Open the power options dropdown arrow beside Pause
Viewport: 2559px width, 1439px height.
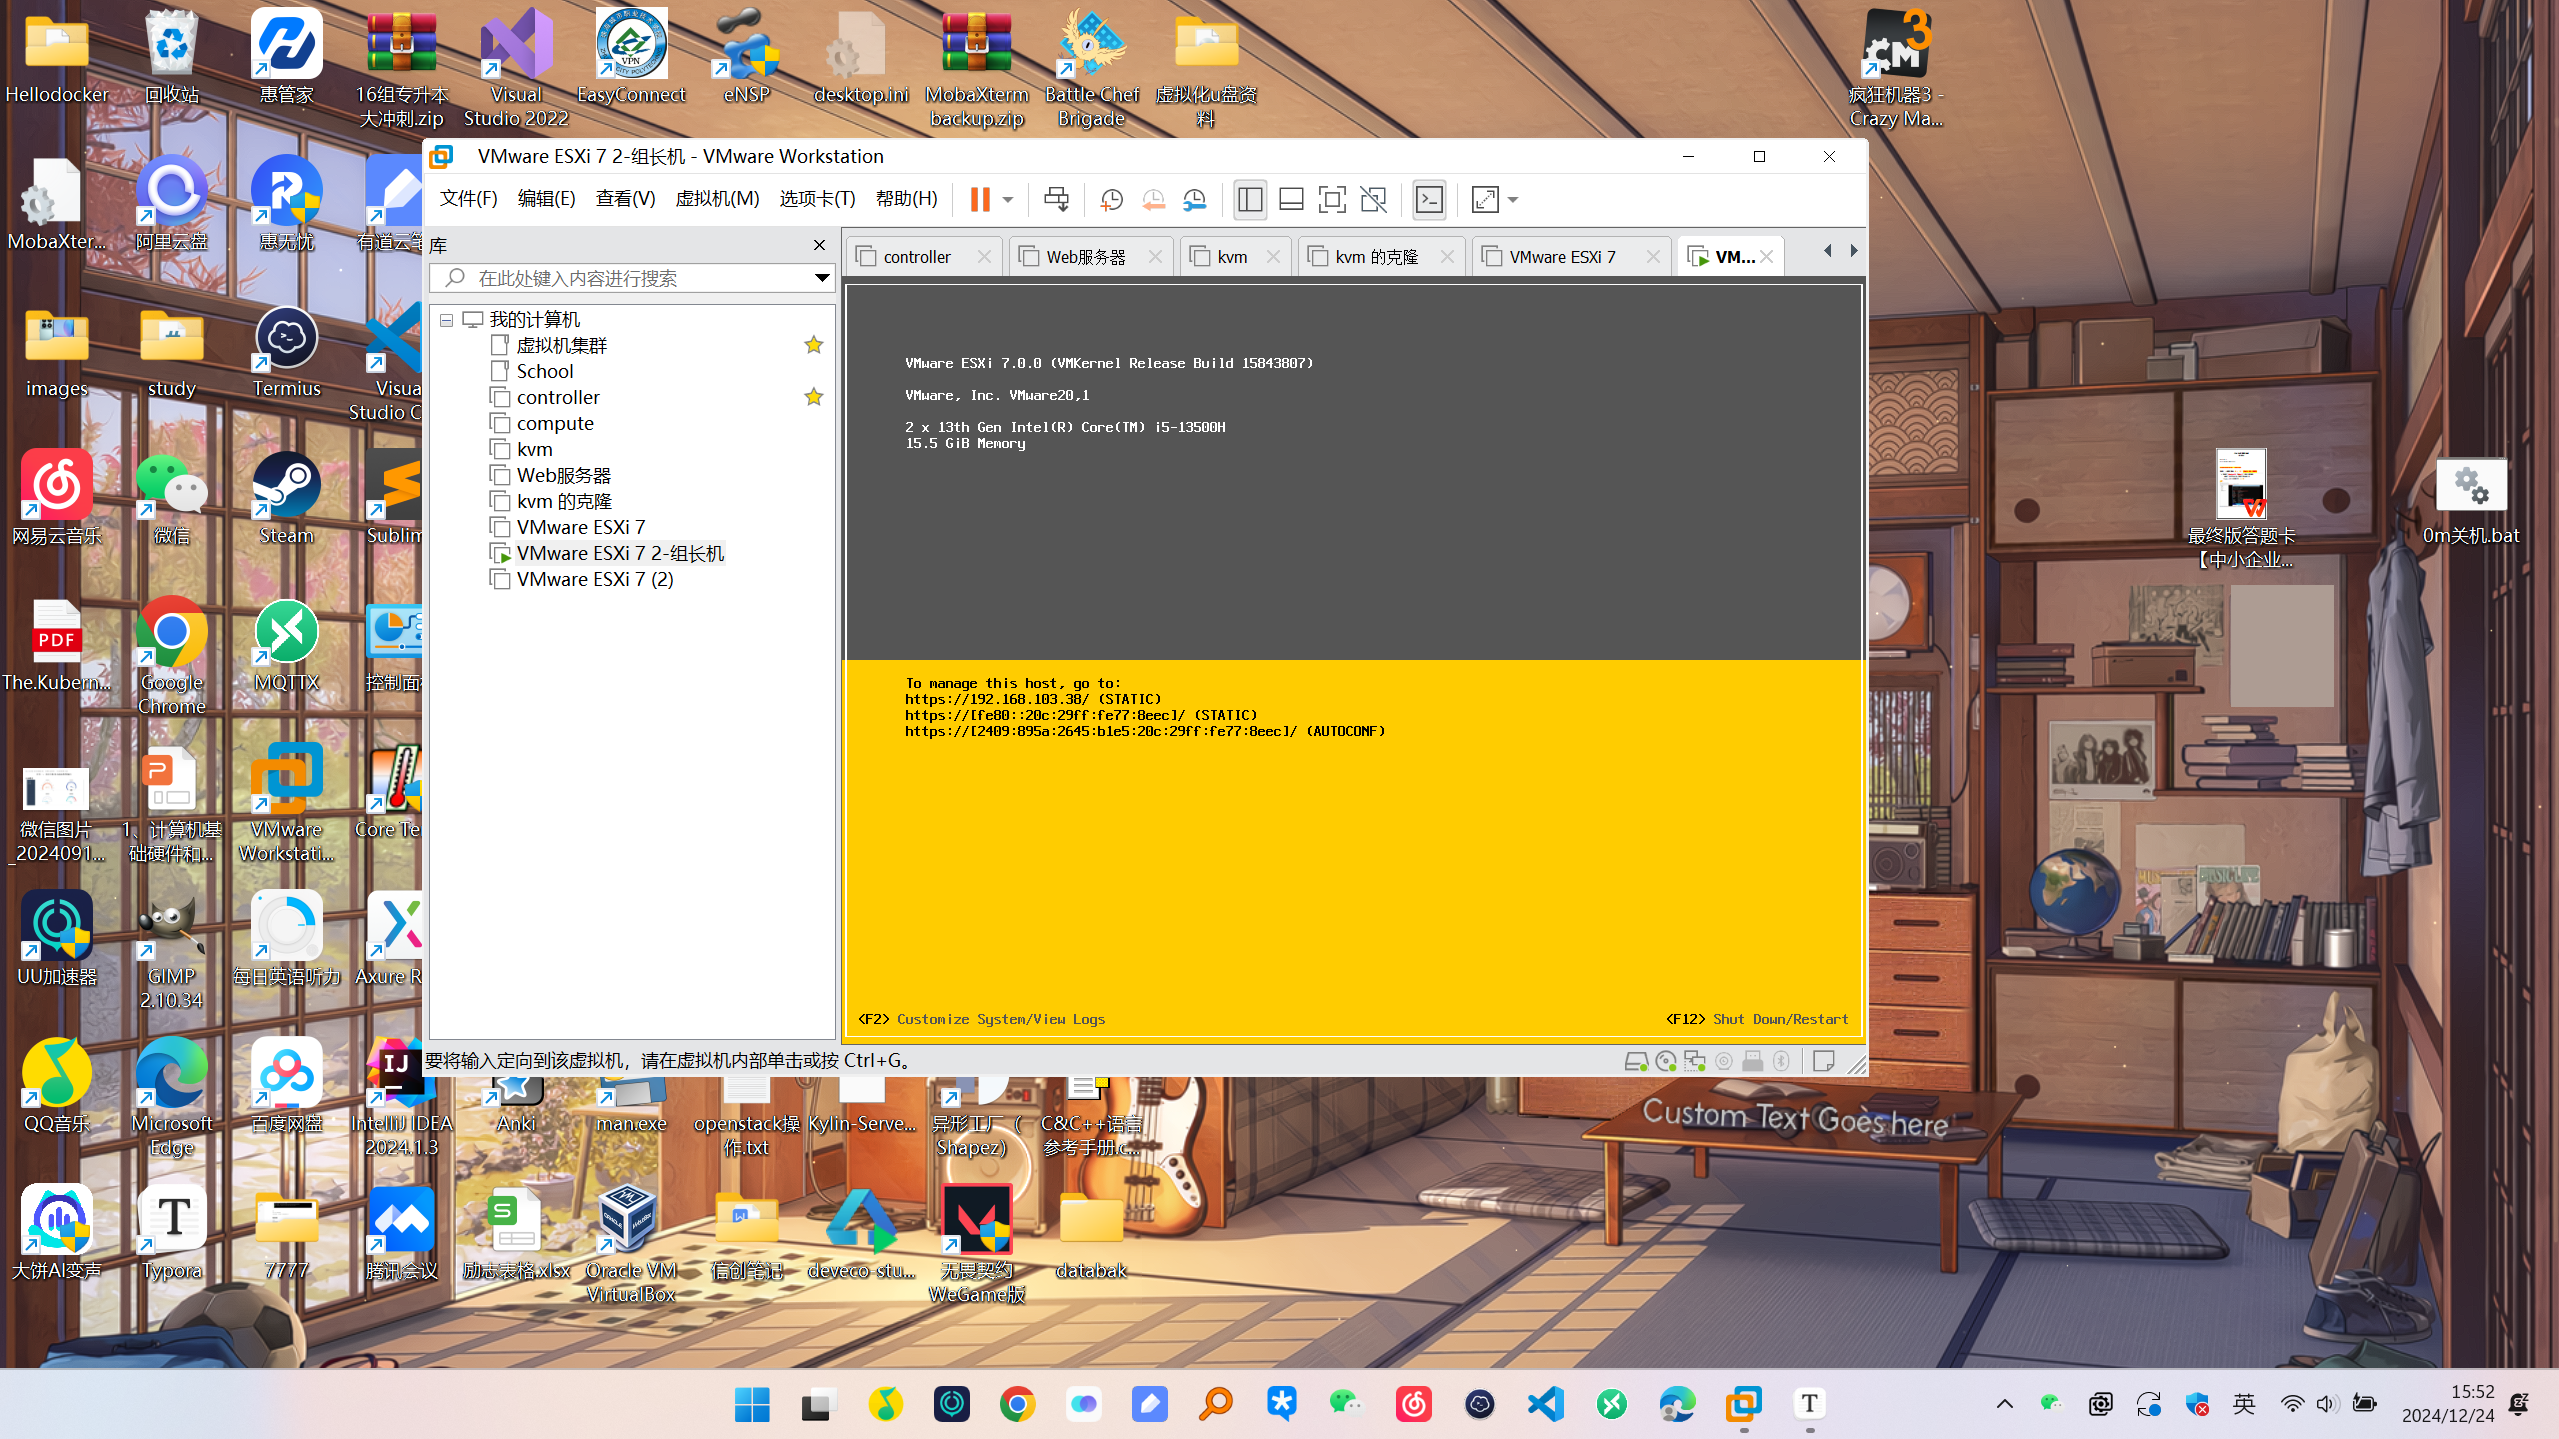pos(1008,200)
